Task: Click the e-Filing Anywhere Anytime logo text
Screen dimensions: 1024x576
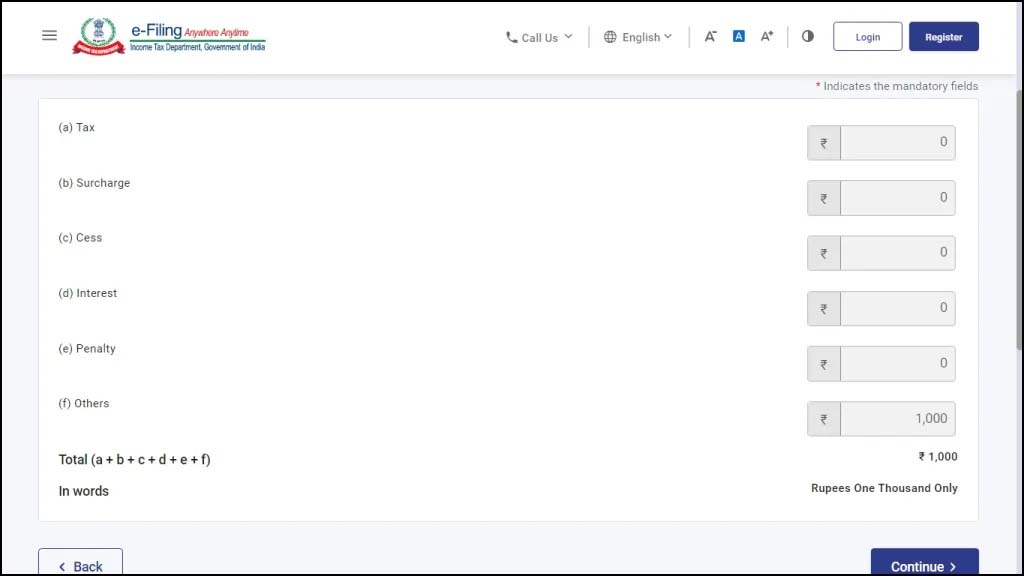Action: pos(198,37)
